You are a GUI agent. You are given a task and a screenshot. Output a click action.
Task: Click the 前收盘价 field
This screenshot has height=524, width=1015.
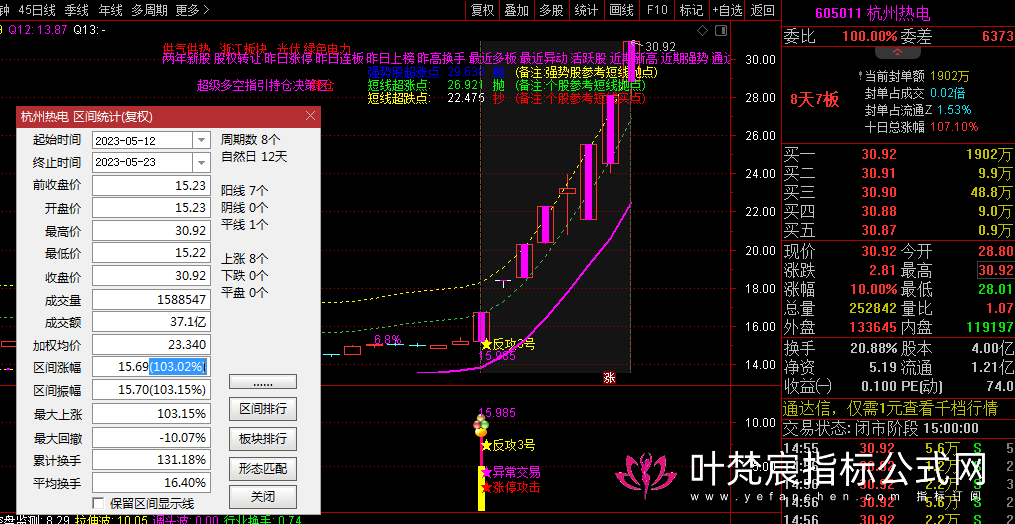click(151, 185)
